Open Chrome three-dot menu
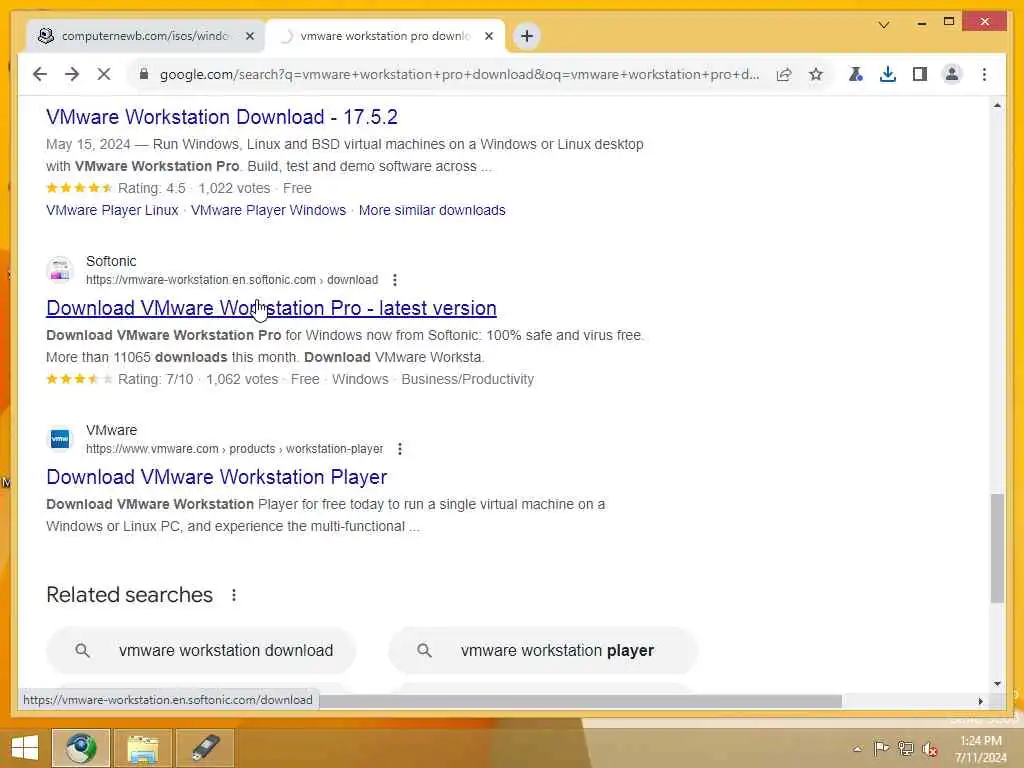Viewport: 1024px width, 768px height. pos(984,74)
